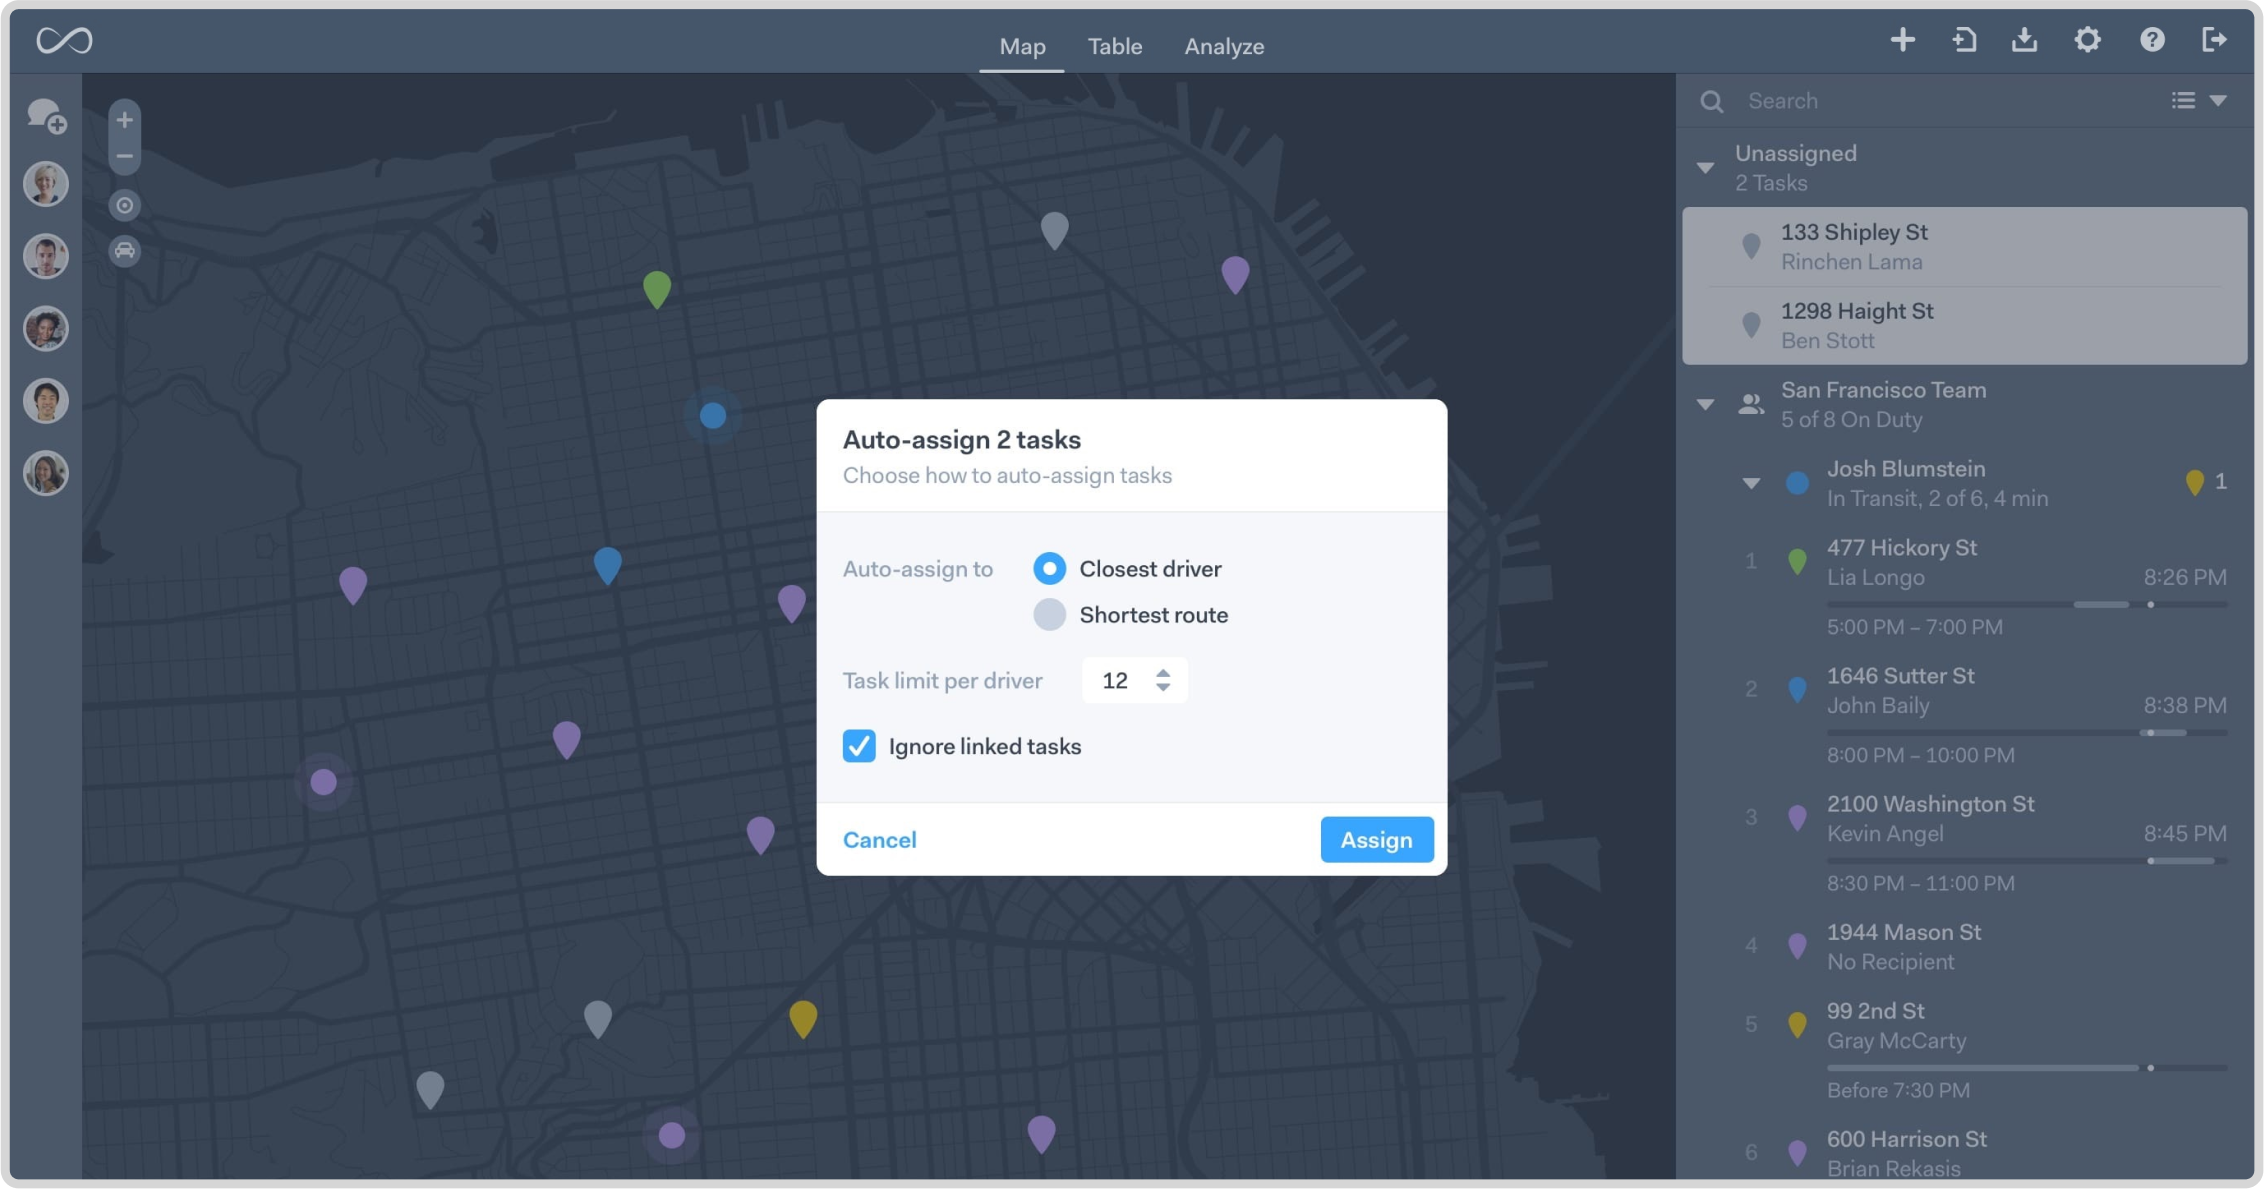Expand the Unassigned tasks section
Viewport: 2264px width, 1189px height.
pos(1707,162)
